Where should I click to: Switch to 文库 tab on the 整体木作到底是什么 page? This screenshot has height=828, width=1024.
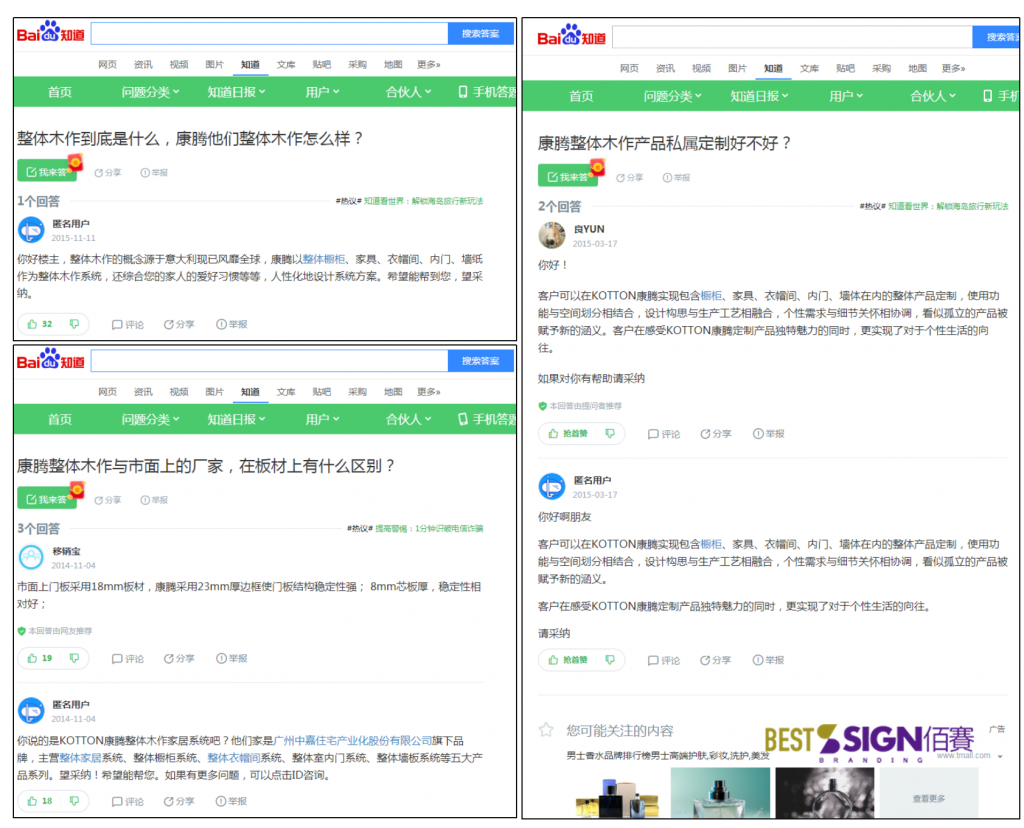(x=285, y=64)
